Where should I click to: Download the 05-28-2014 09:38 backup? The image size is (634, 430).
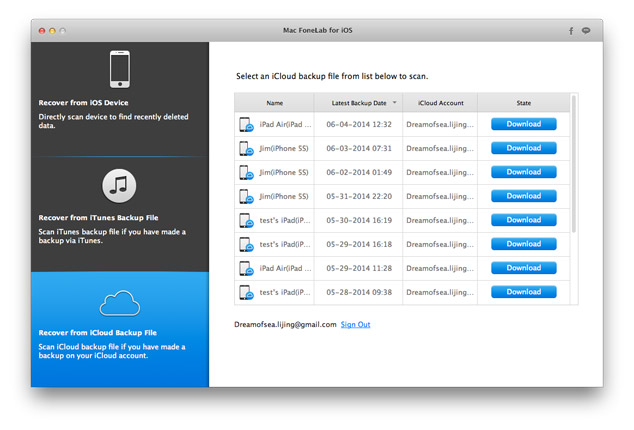[x=524, y=292]
